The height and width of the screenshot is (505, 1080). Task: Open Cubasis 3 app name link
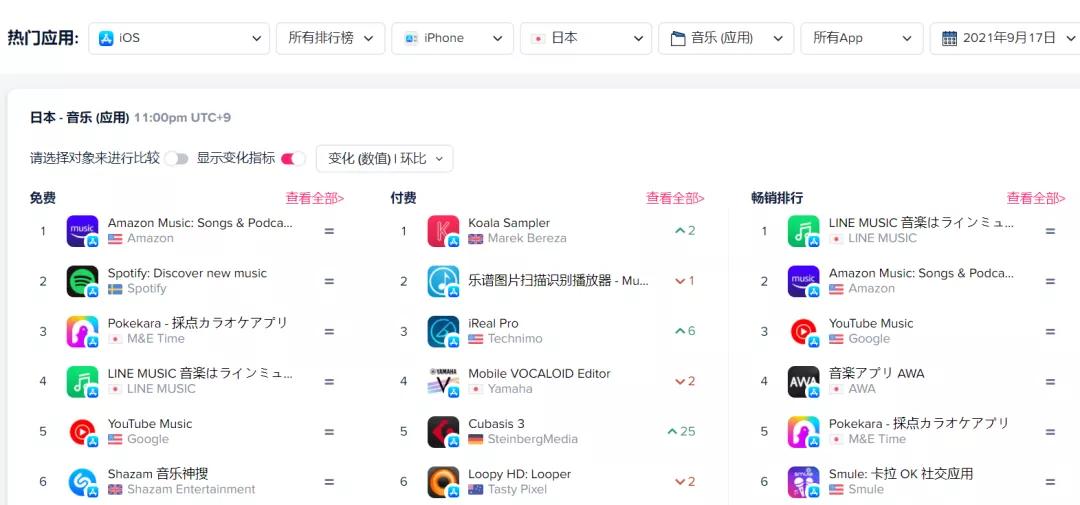[496, 424]
